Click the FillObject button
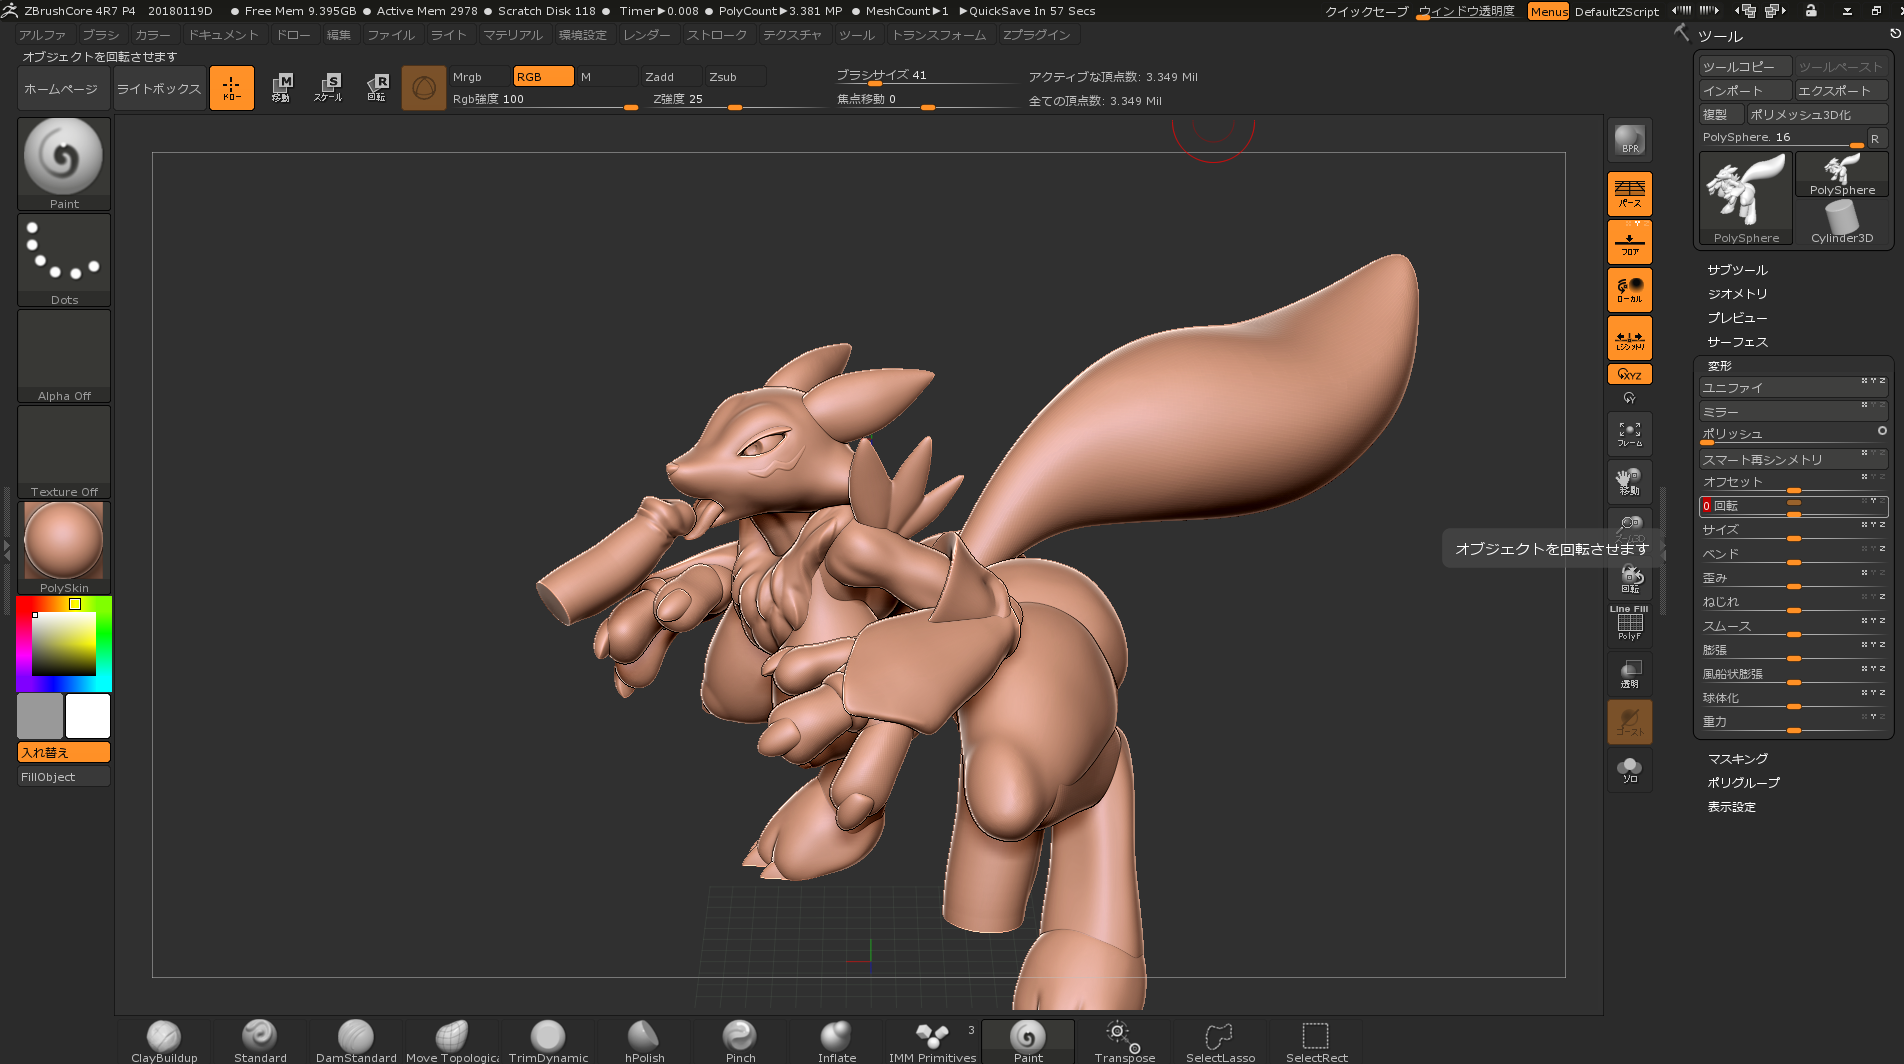1904x1064 pixels. pos(64,777)
